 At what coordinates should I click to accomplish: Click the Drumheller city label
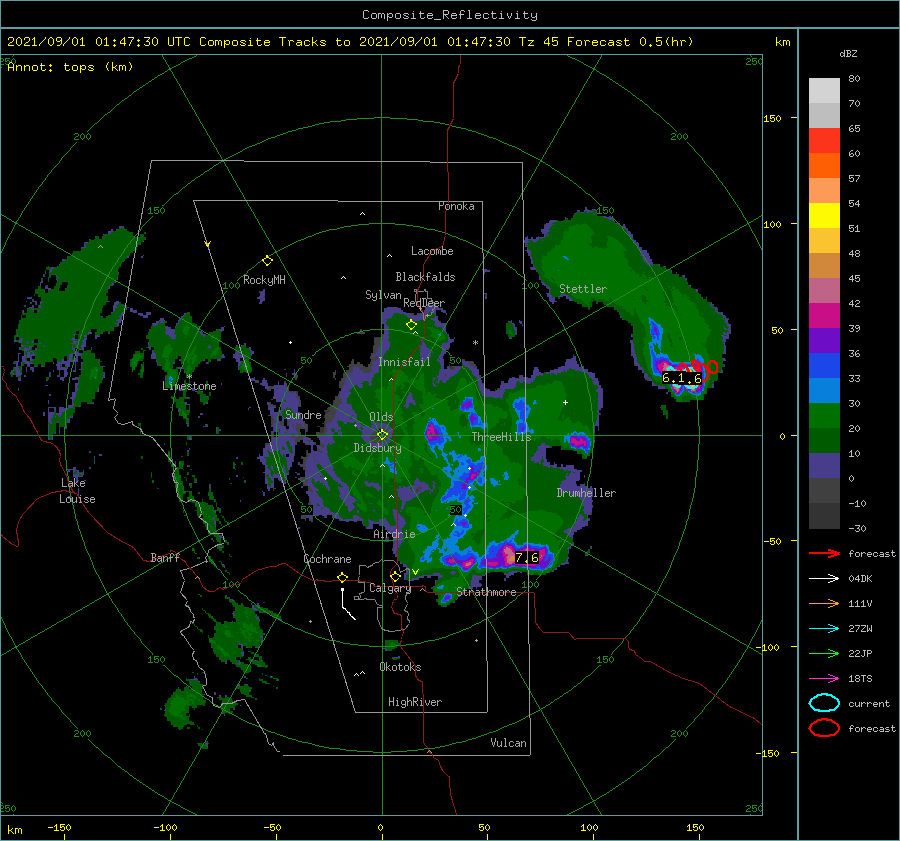pyautogui.click(x=586, y=493)
